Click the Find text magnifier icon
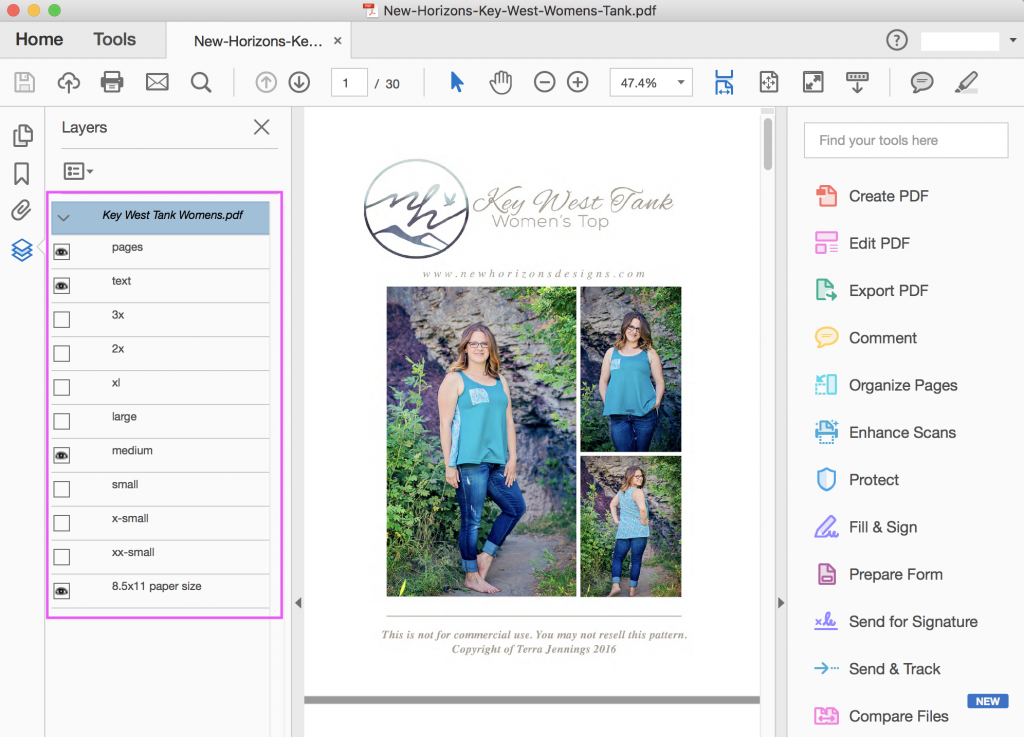This screenshot has height=737, width=1024. click(x=201, y=82)
